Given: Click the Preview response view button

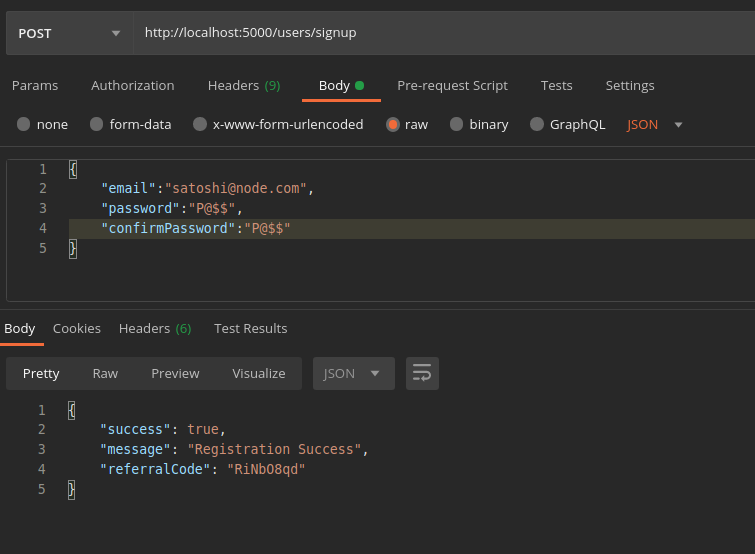Looking at the screenshot, I should click(175, 373).
